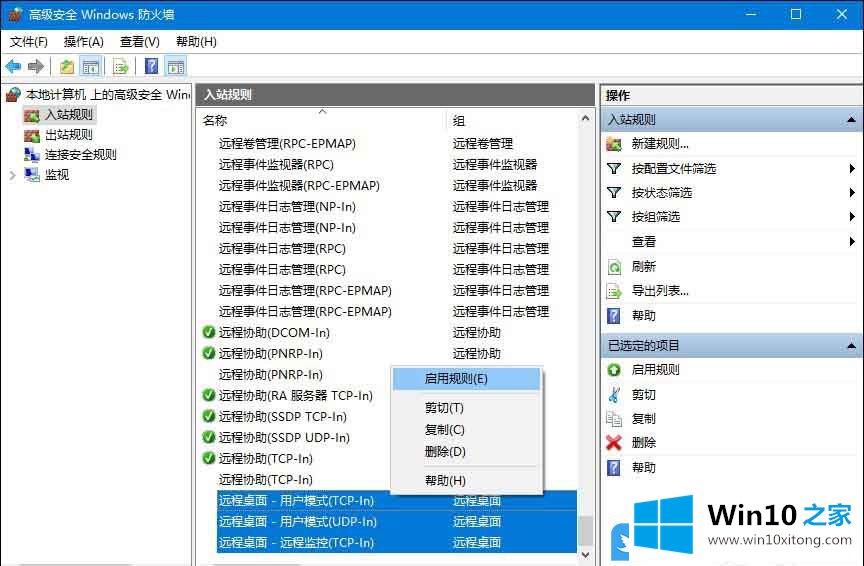Image resolution: width=864 pixels, height=566 pixels.
Task: Click the Export list toolbar icon
Action: click(120, 67)
